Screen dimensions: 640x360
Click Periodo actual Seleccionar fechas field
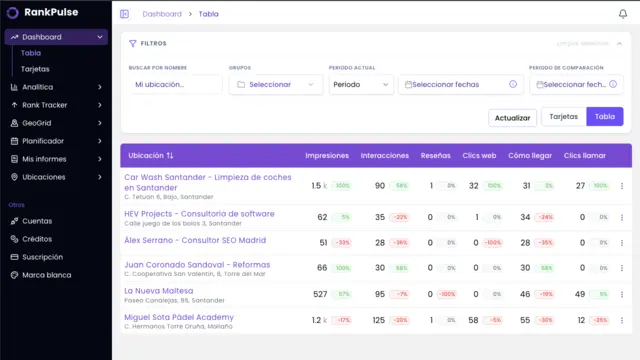click(461, 84)
